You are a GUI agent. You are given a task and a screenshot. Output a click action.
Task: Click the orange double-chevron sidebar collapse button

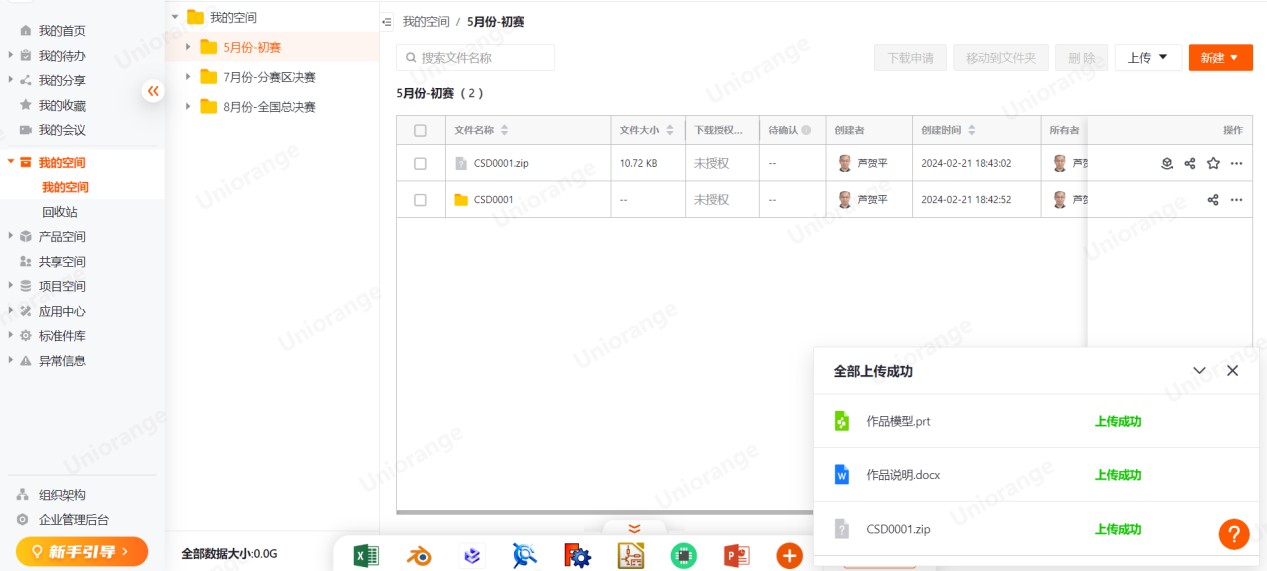pos(152,91)
